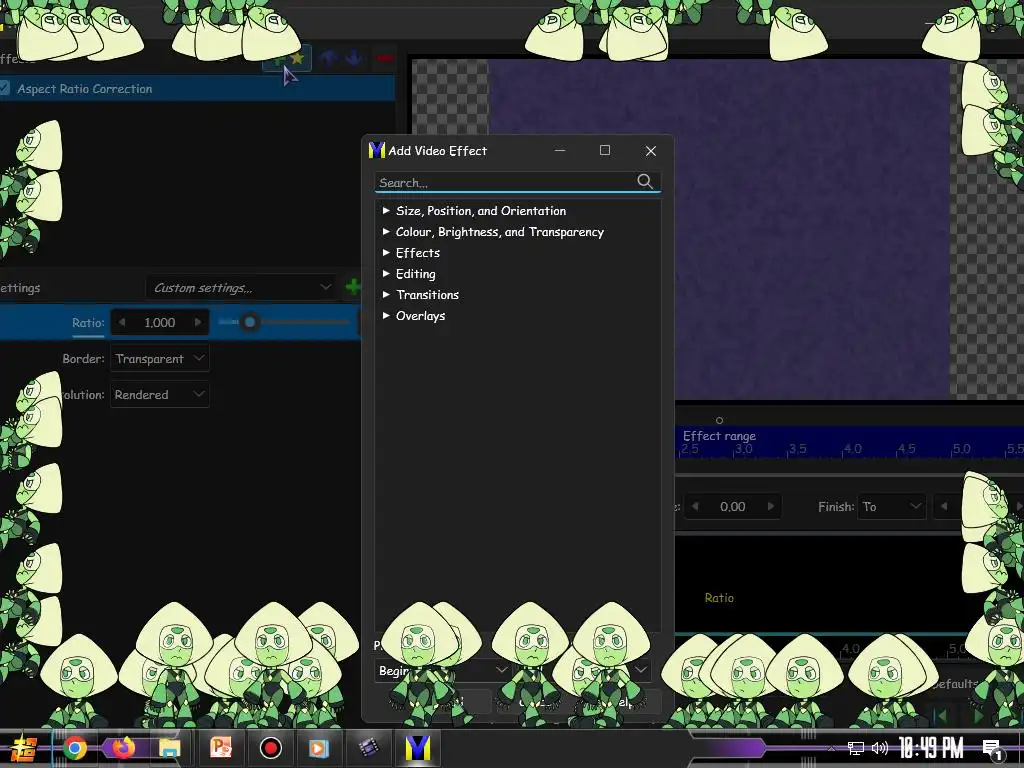Open the Border dropdown set to Transparent
Viewport: 1024px width, 768px height.
pyautogui.click(x=159, y=359)
